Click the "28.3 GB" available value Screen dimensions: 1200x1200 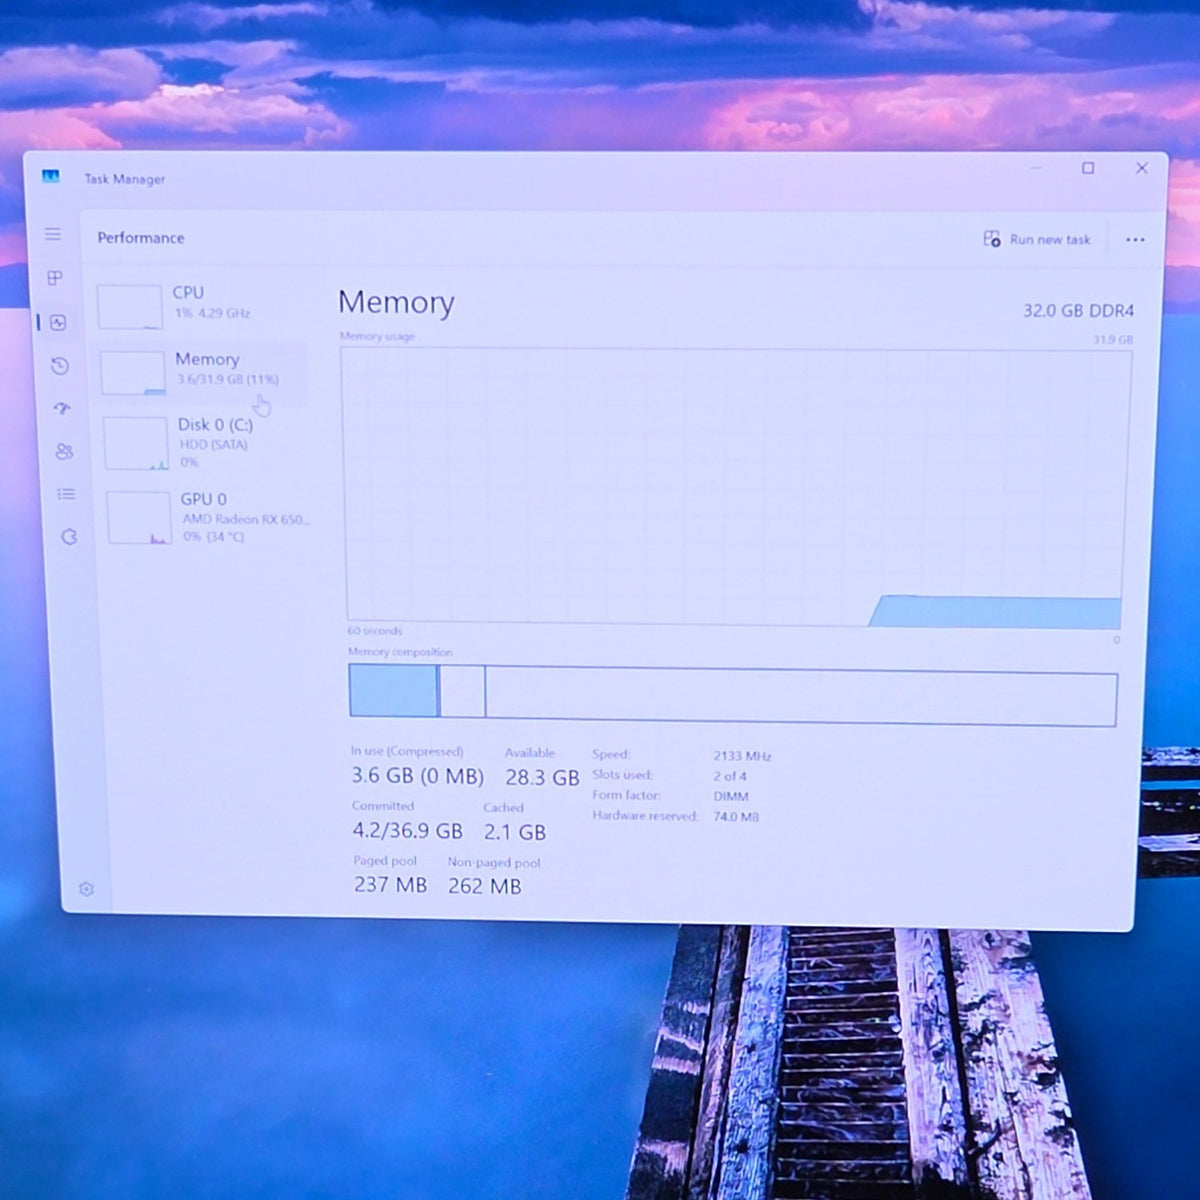click(542, 778)
